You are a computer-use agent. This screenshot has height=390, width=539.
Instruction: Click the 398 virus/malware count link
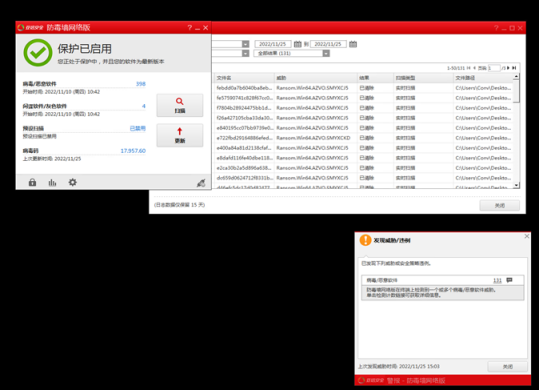click(x=141, y=84)
